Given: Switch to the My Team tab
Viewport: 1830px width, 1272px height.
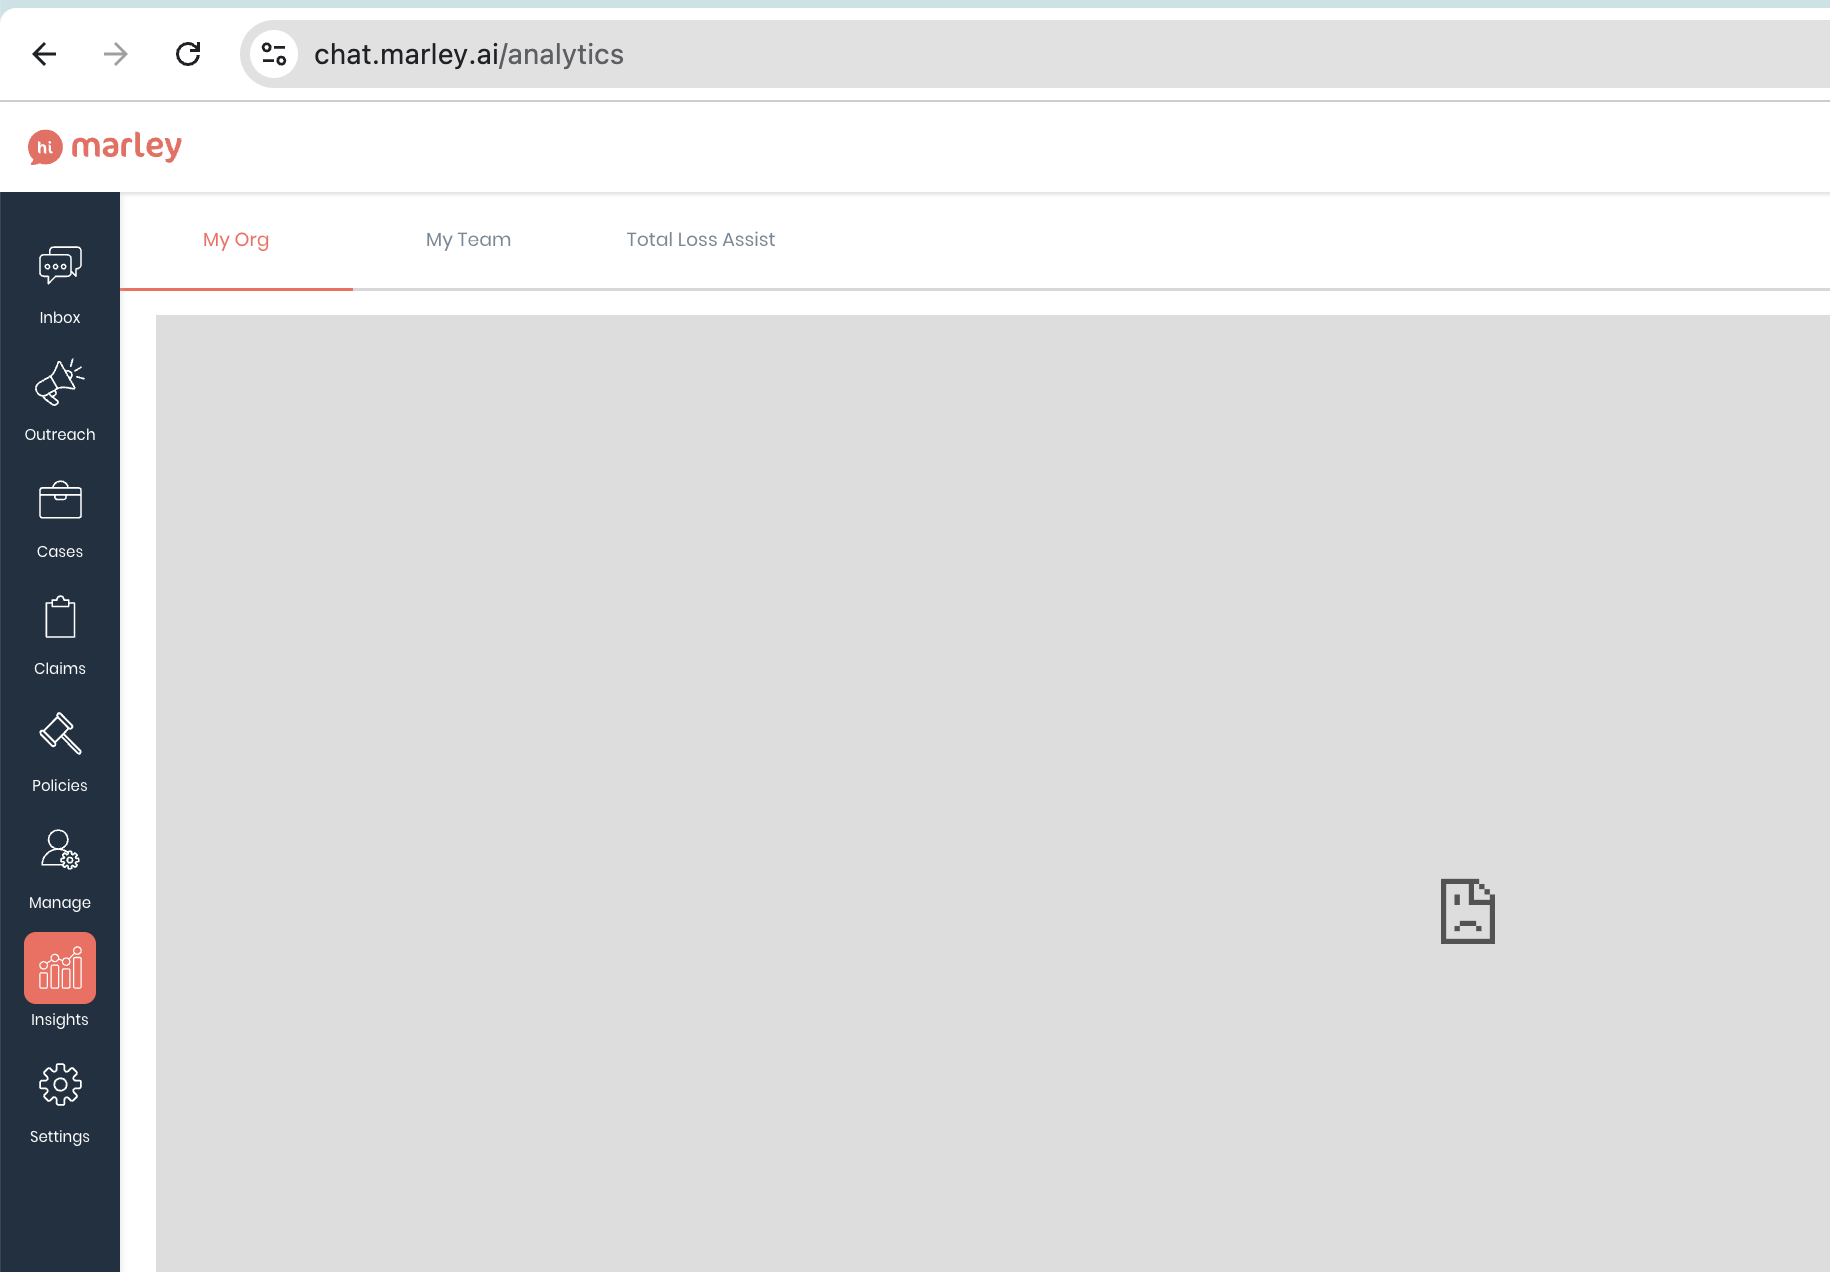Looking at the screenshot, I should (x=468, y=240).
